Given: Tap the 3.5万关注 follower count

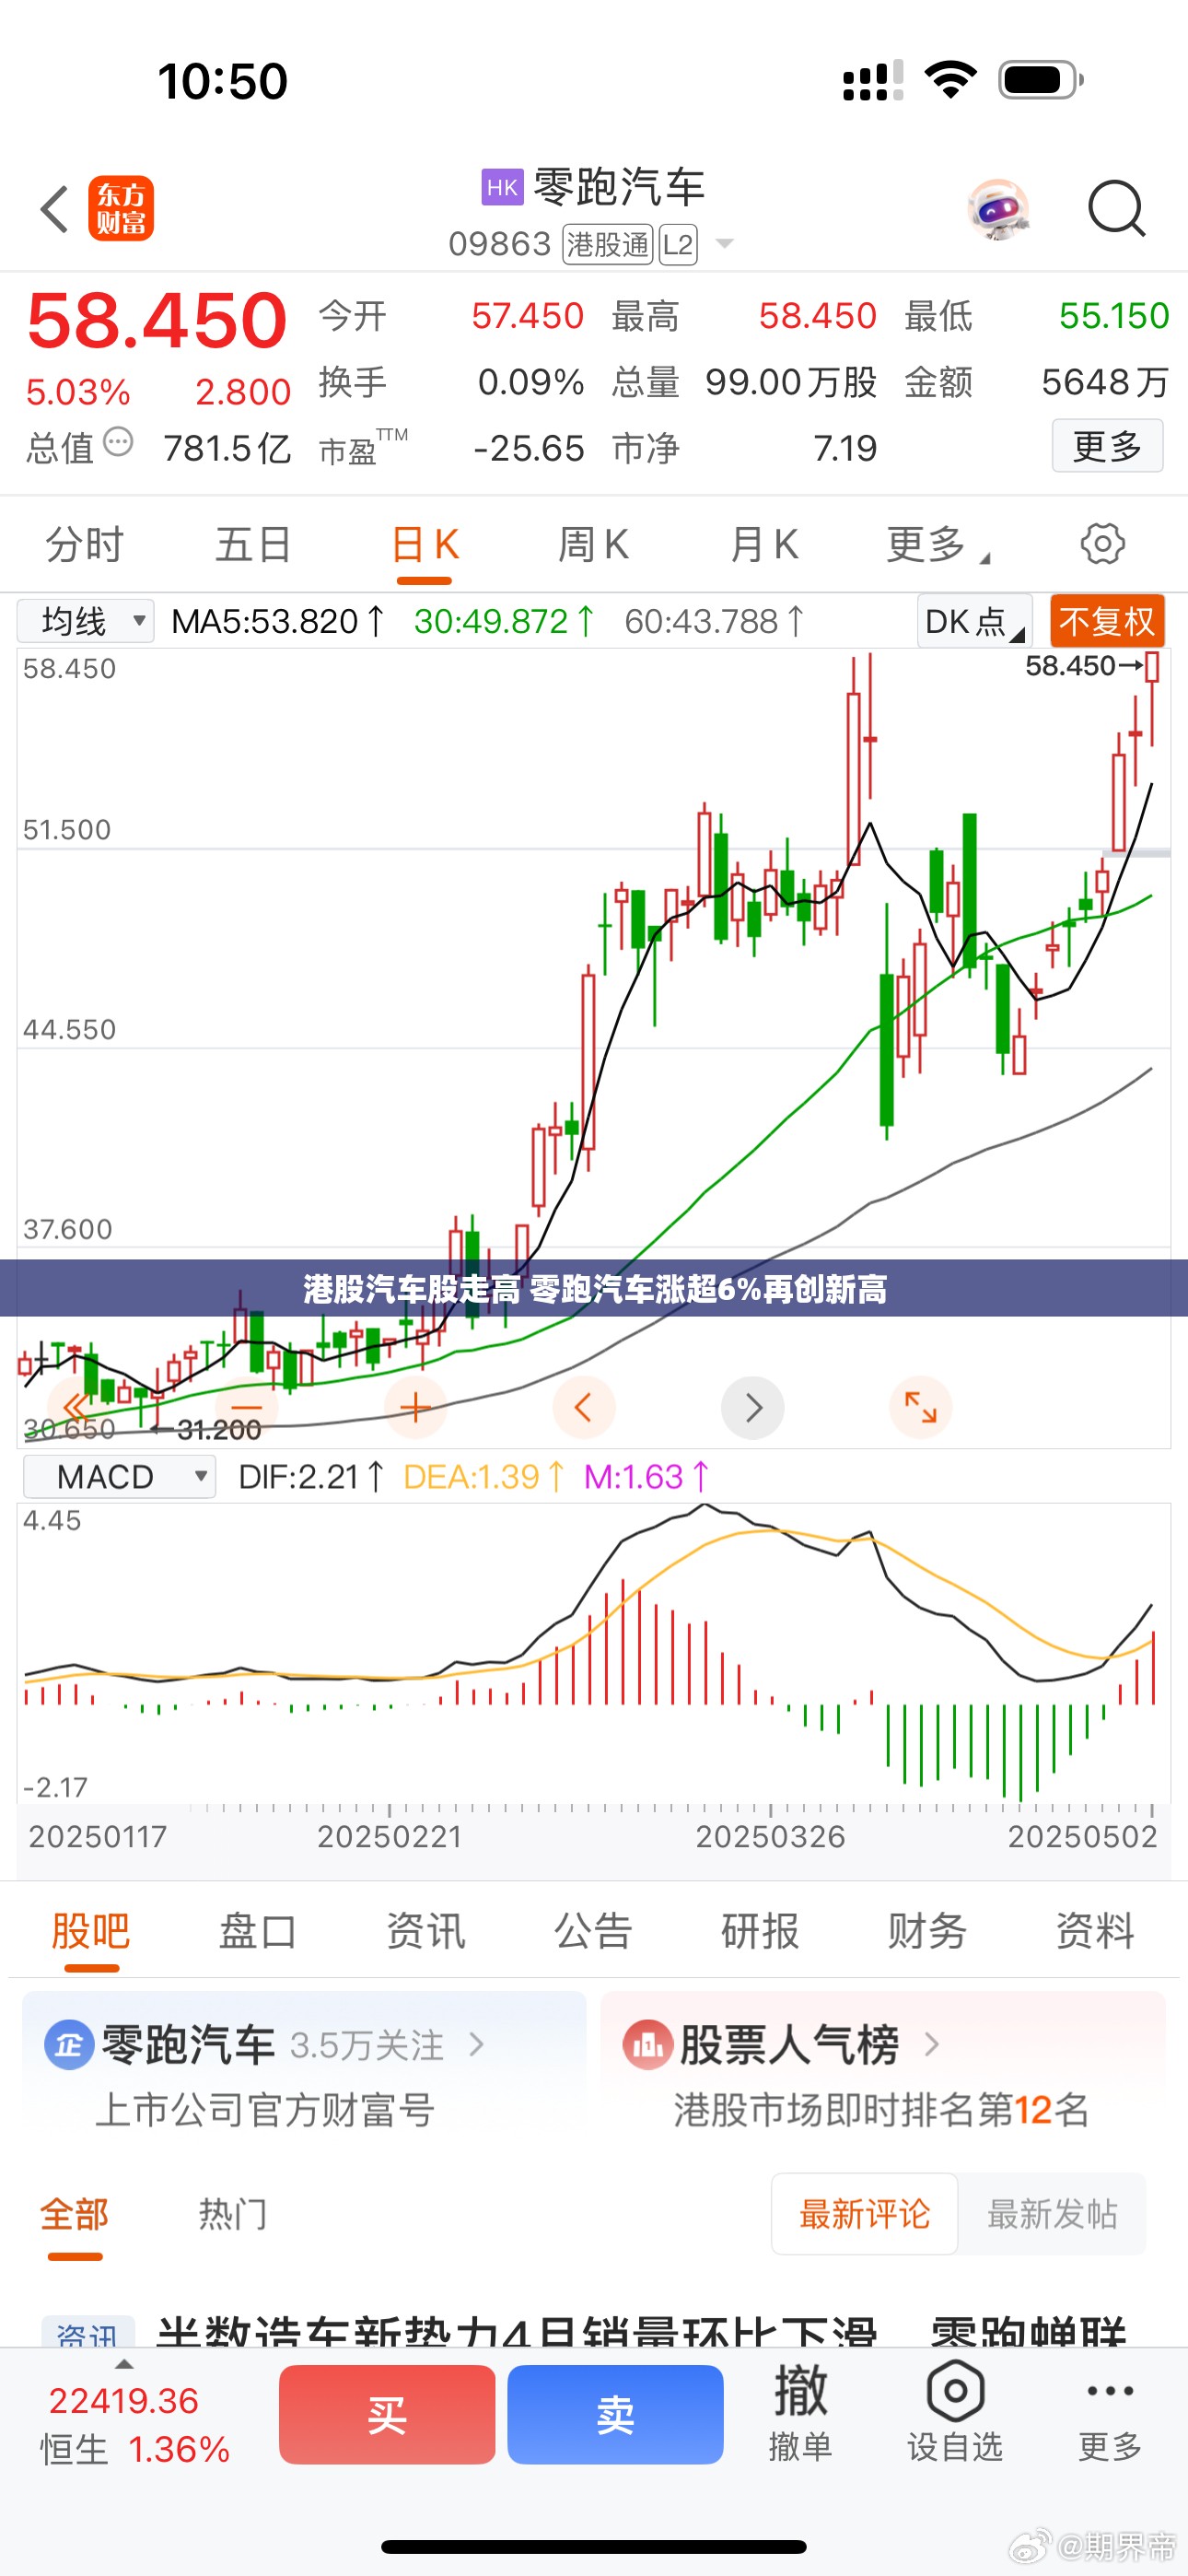Looking at the screenshot, I should tap(367, 2045).
